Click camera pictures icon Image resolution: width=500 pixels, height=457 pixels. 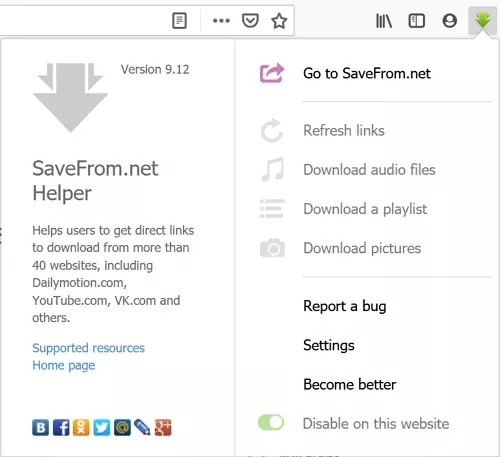point(272,248)
